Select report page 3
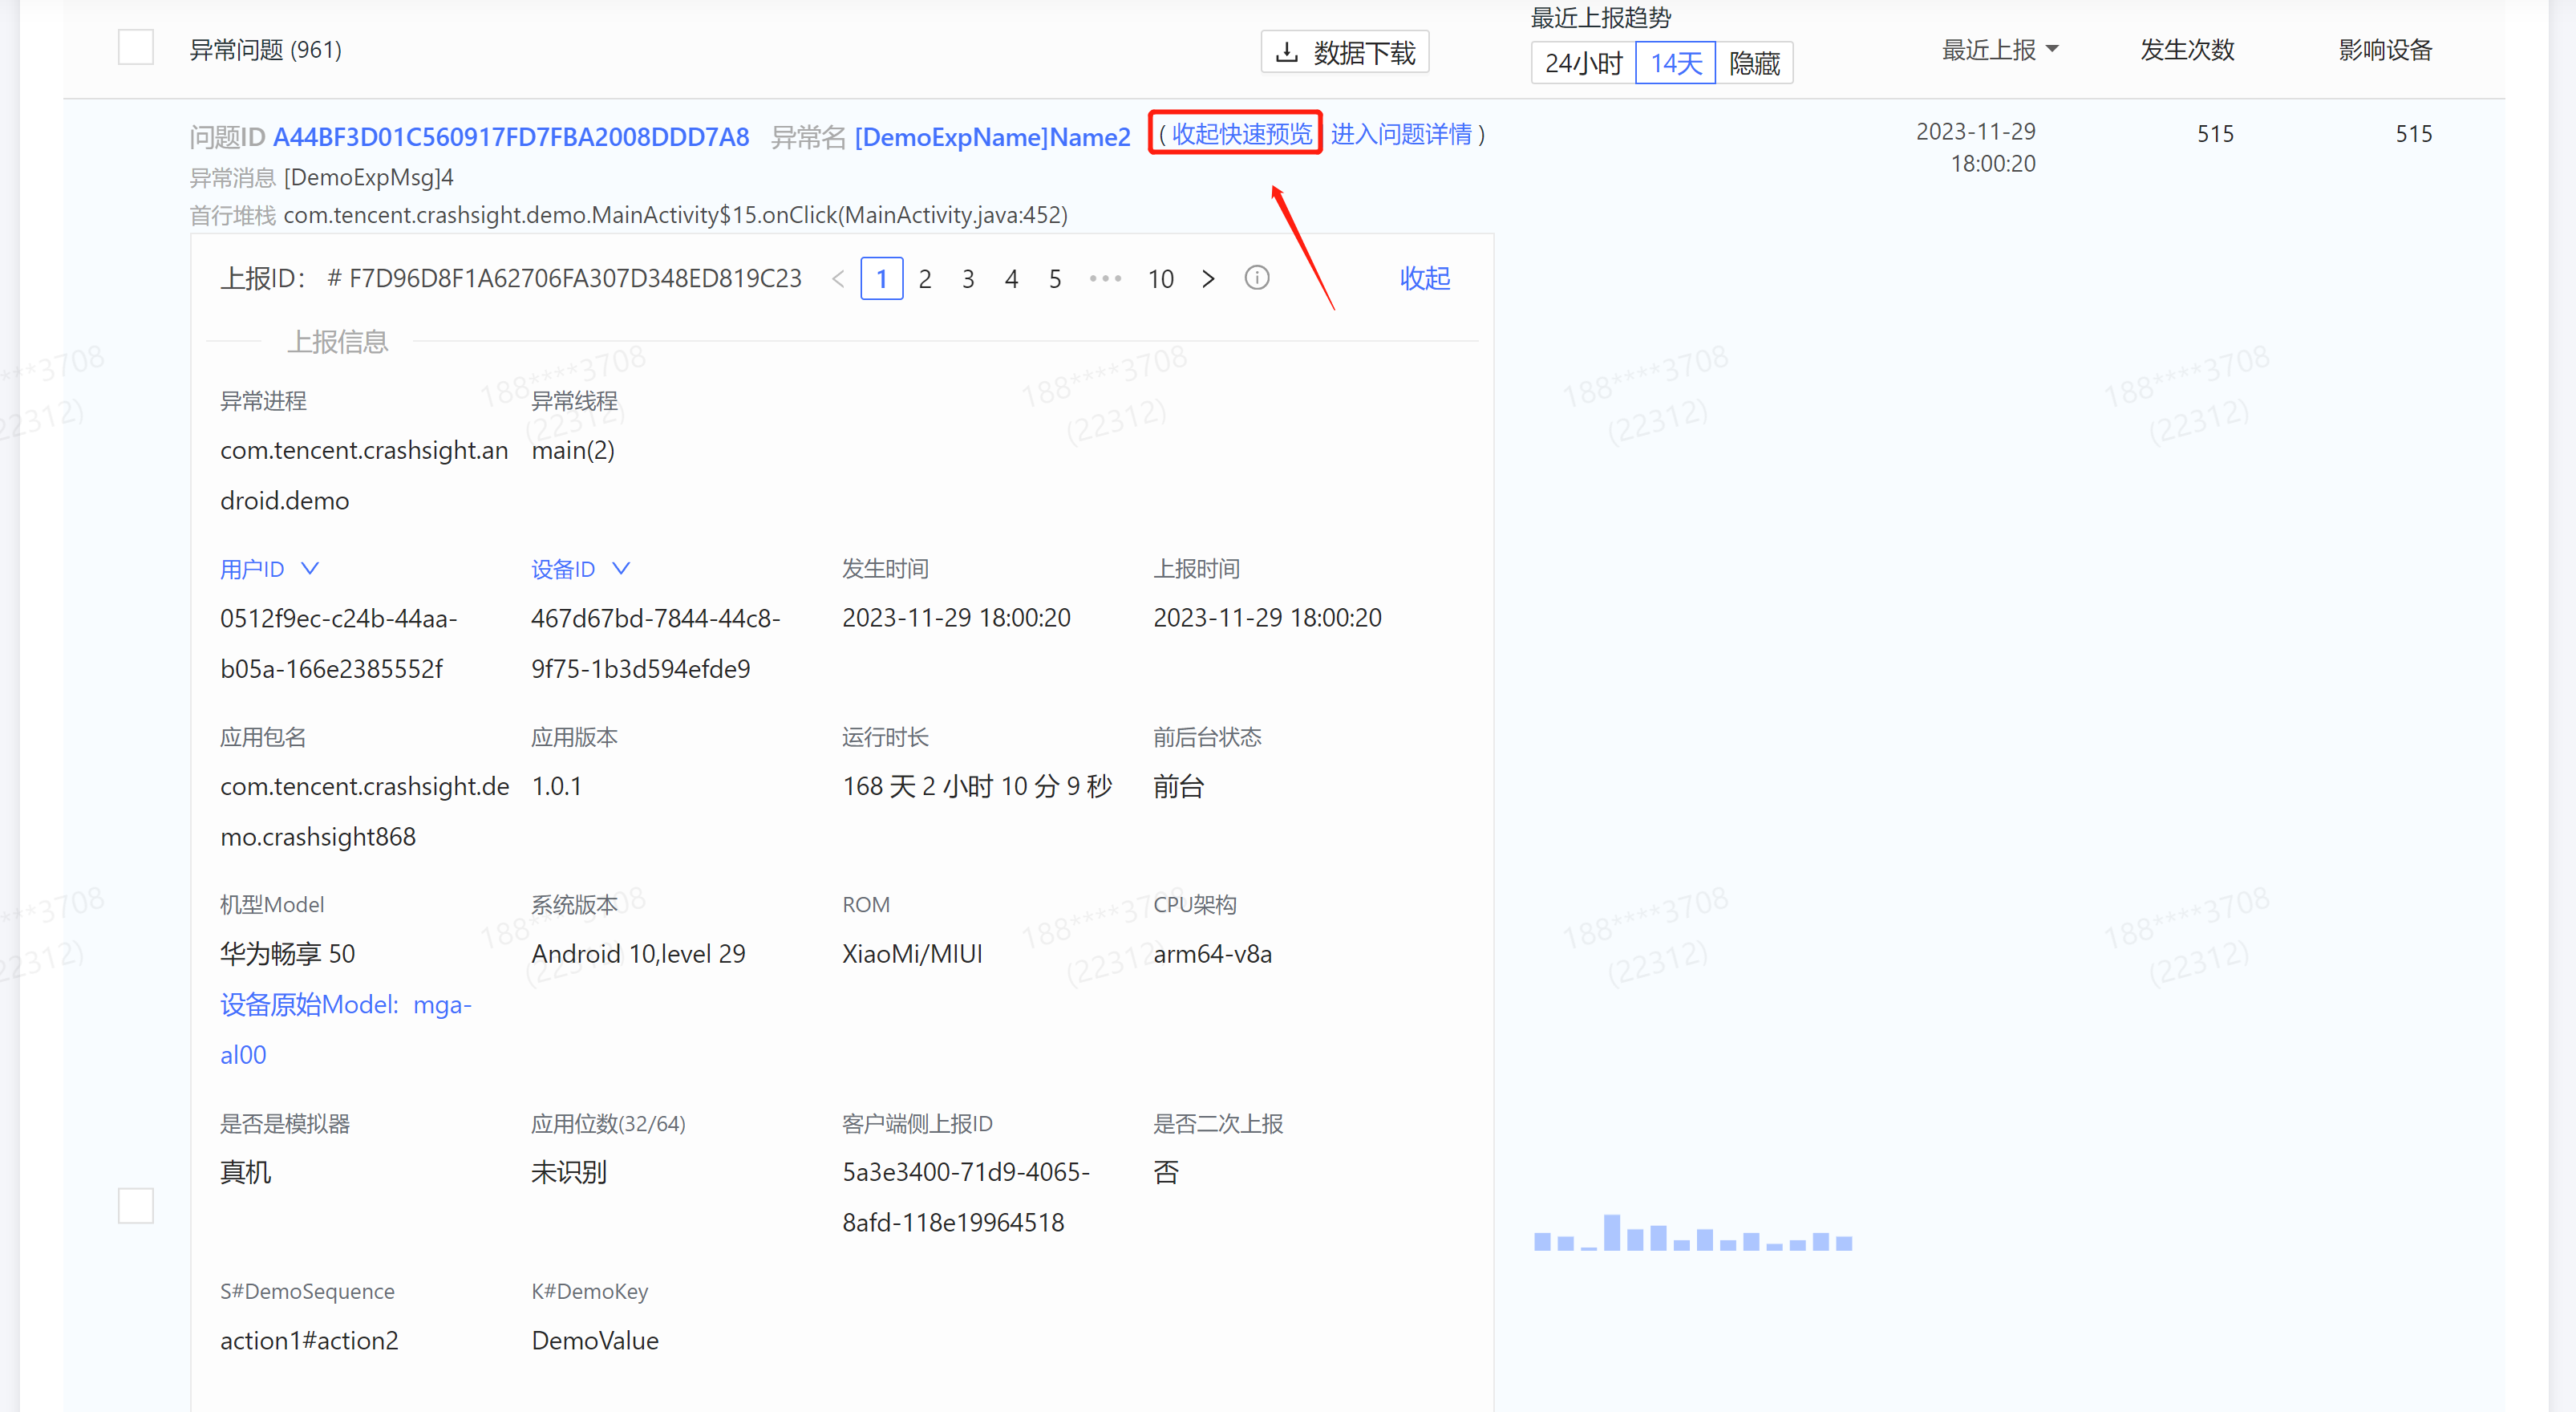Screen dimensions: 2576x1412 point(968,279)
